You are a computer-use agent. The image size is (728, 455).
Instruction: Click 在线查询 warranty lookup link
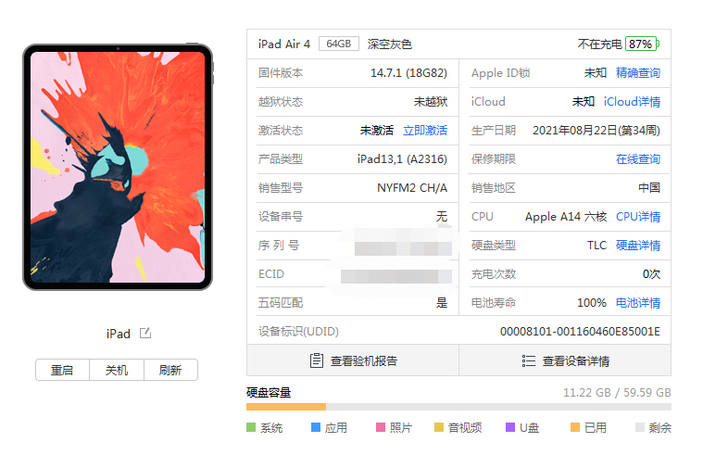pos(638,159)
